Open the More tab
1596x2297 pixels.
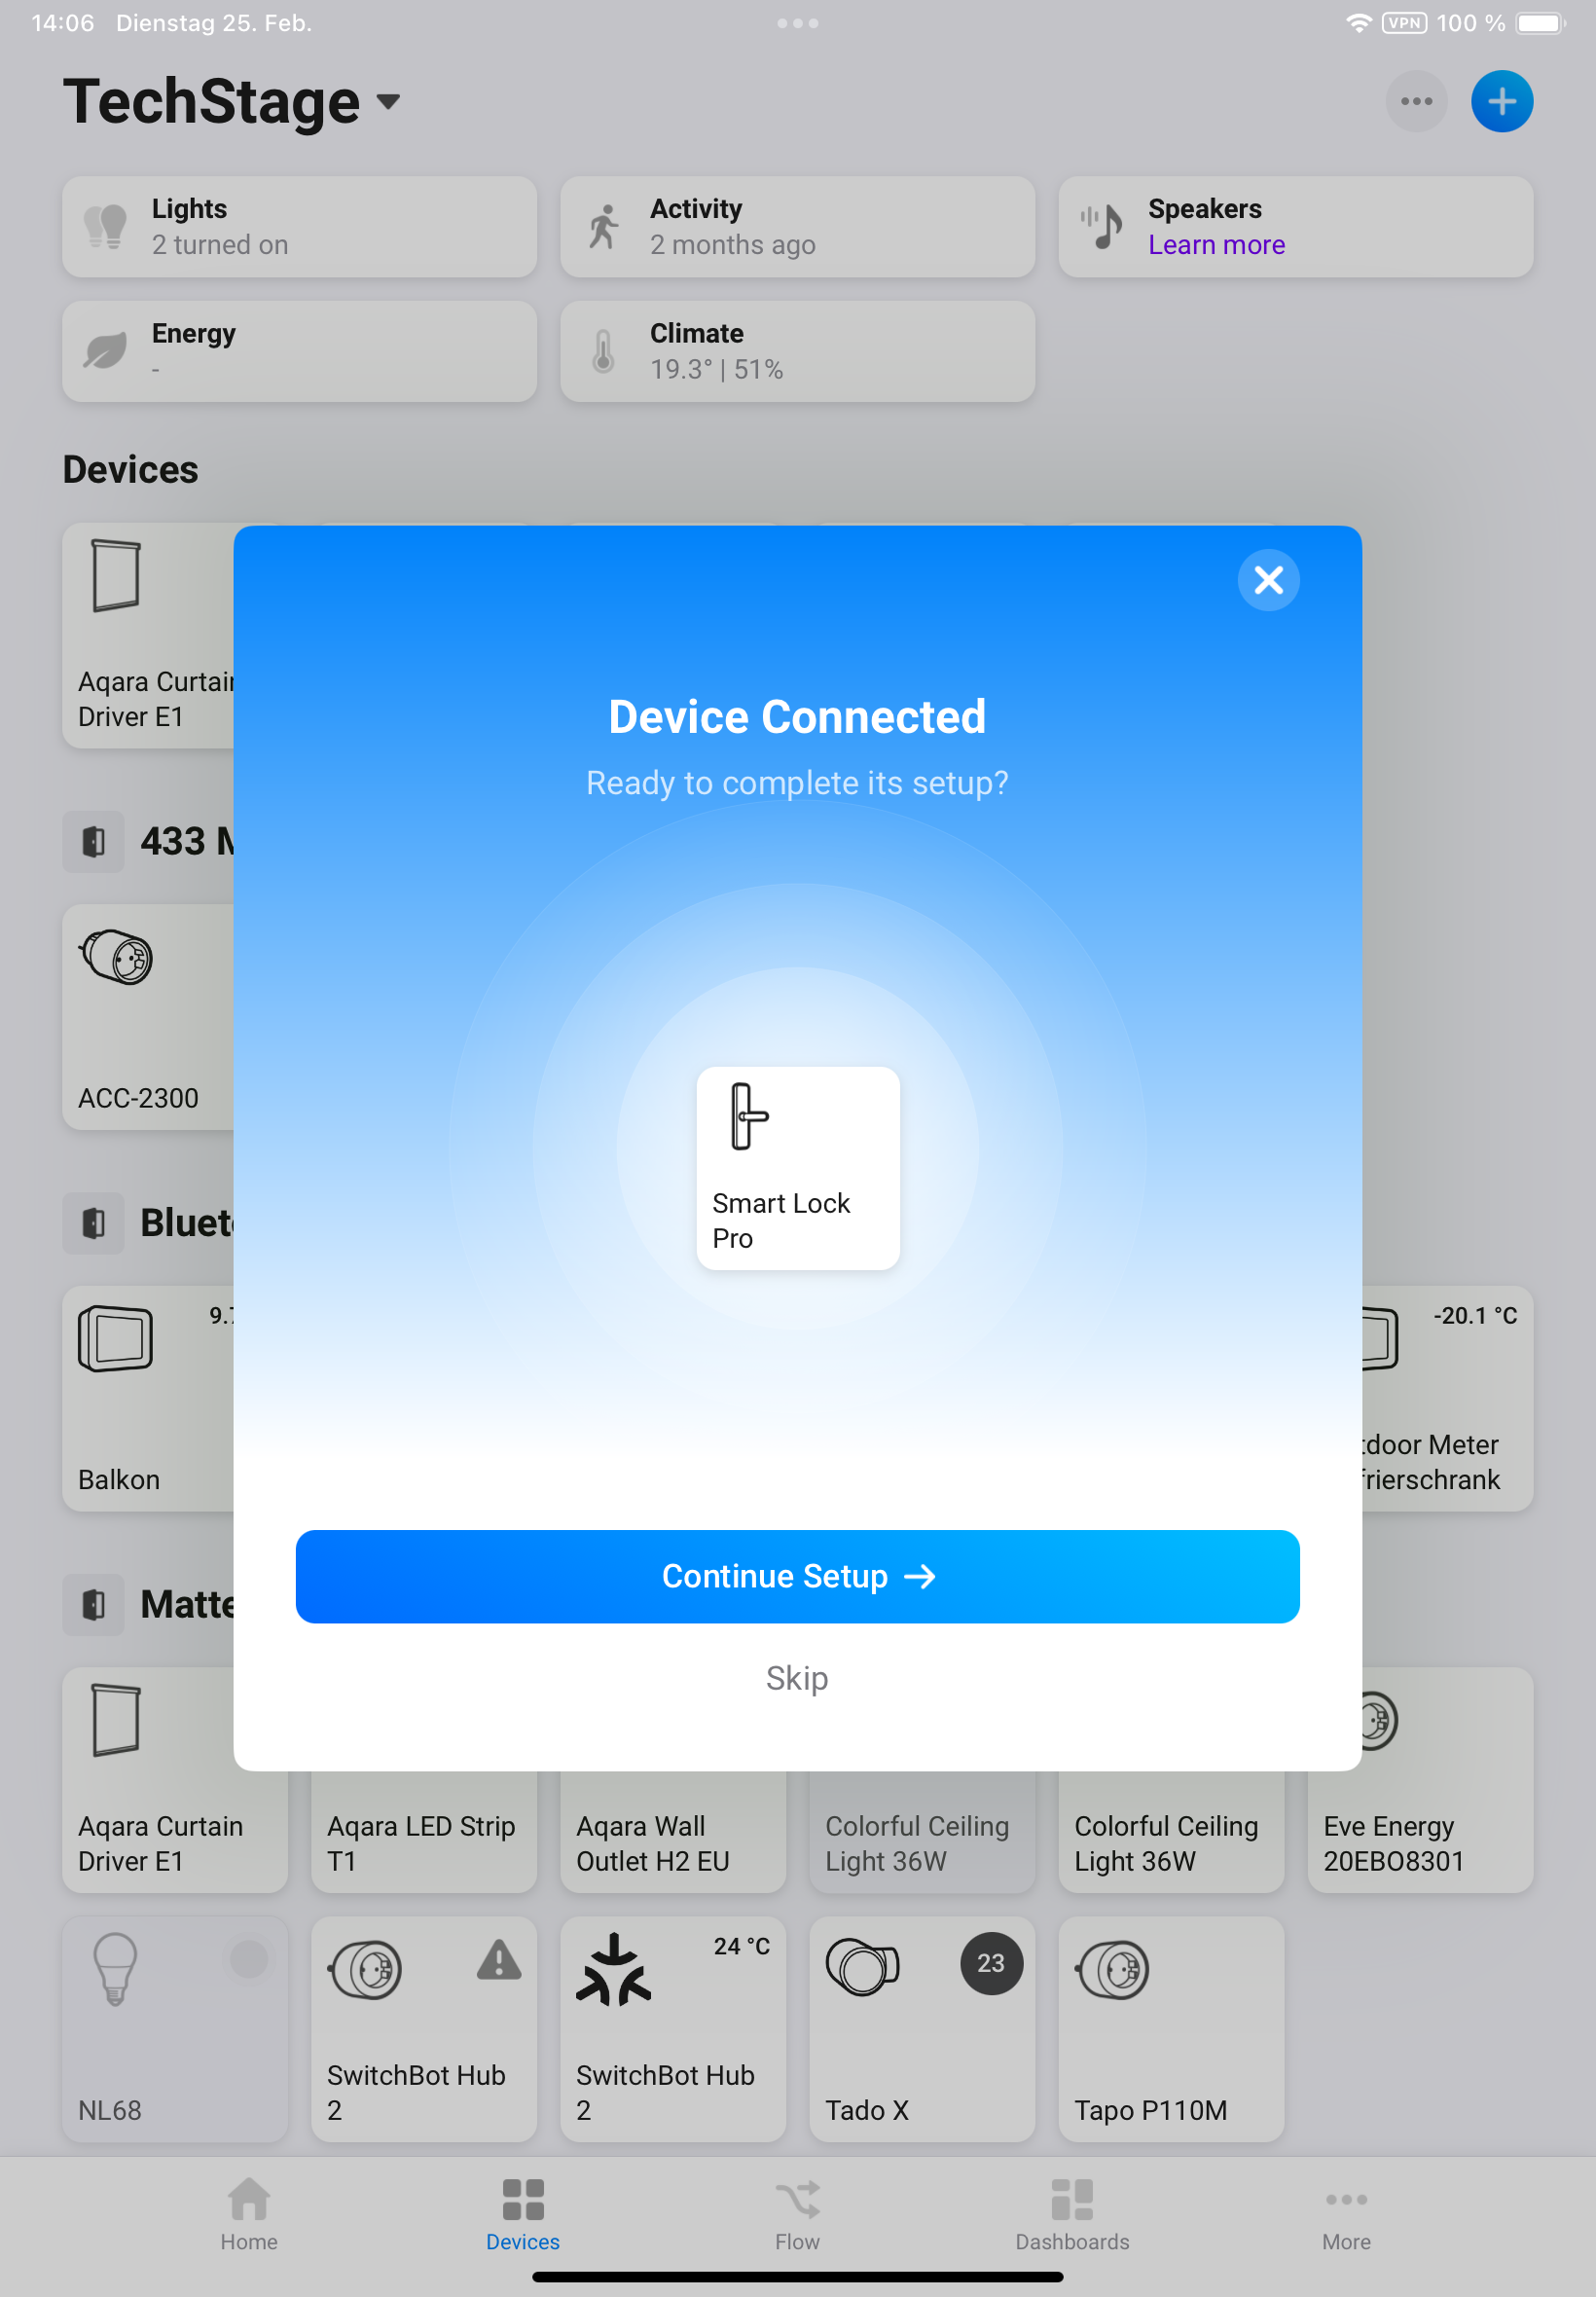coord(1346,2214)
